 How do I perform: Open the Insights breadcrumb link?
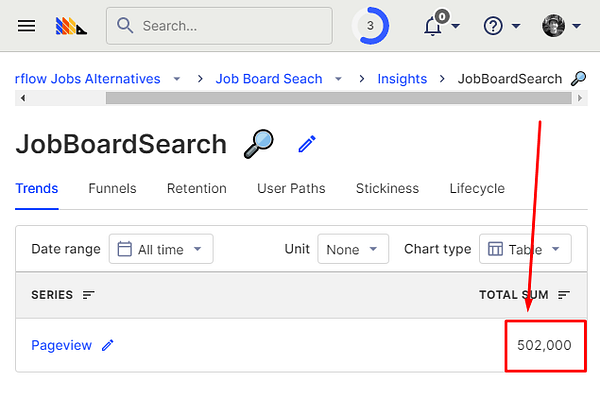402,79
